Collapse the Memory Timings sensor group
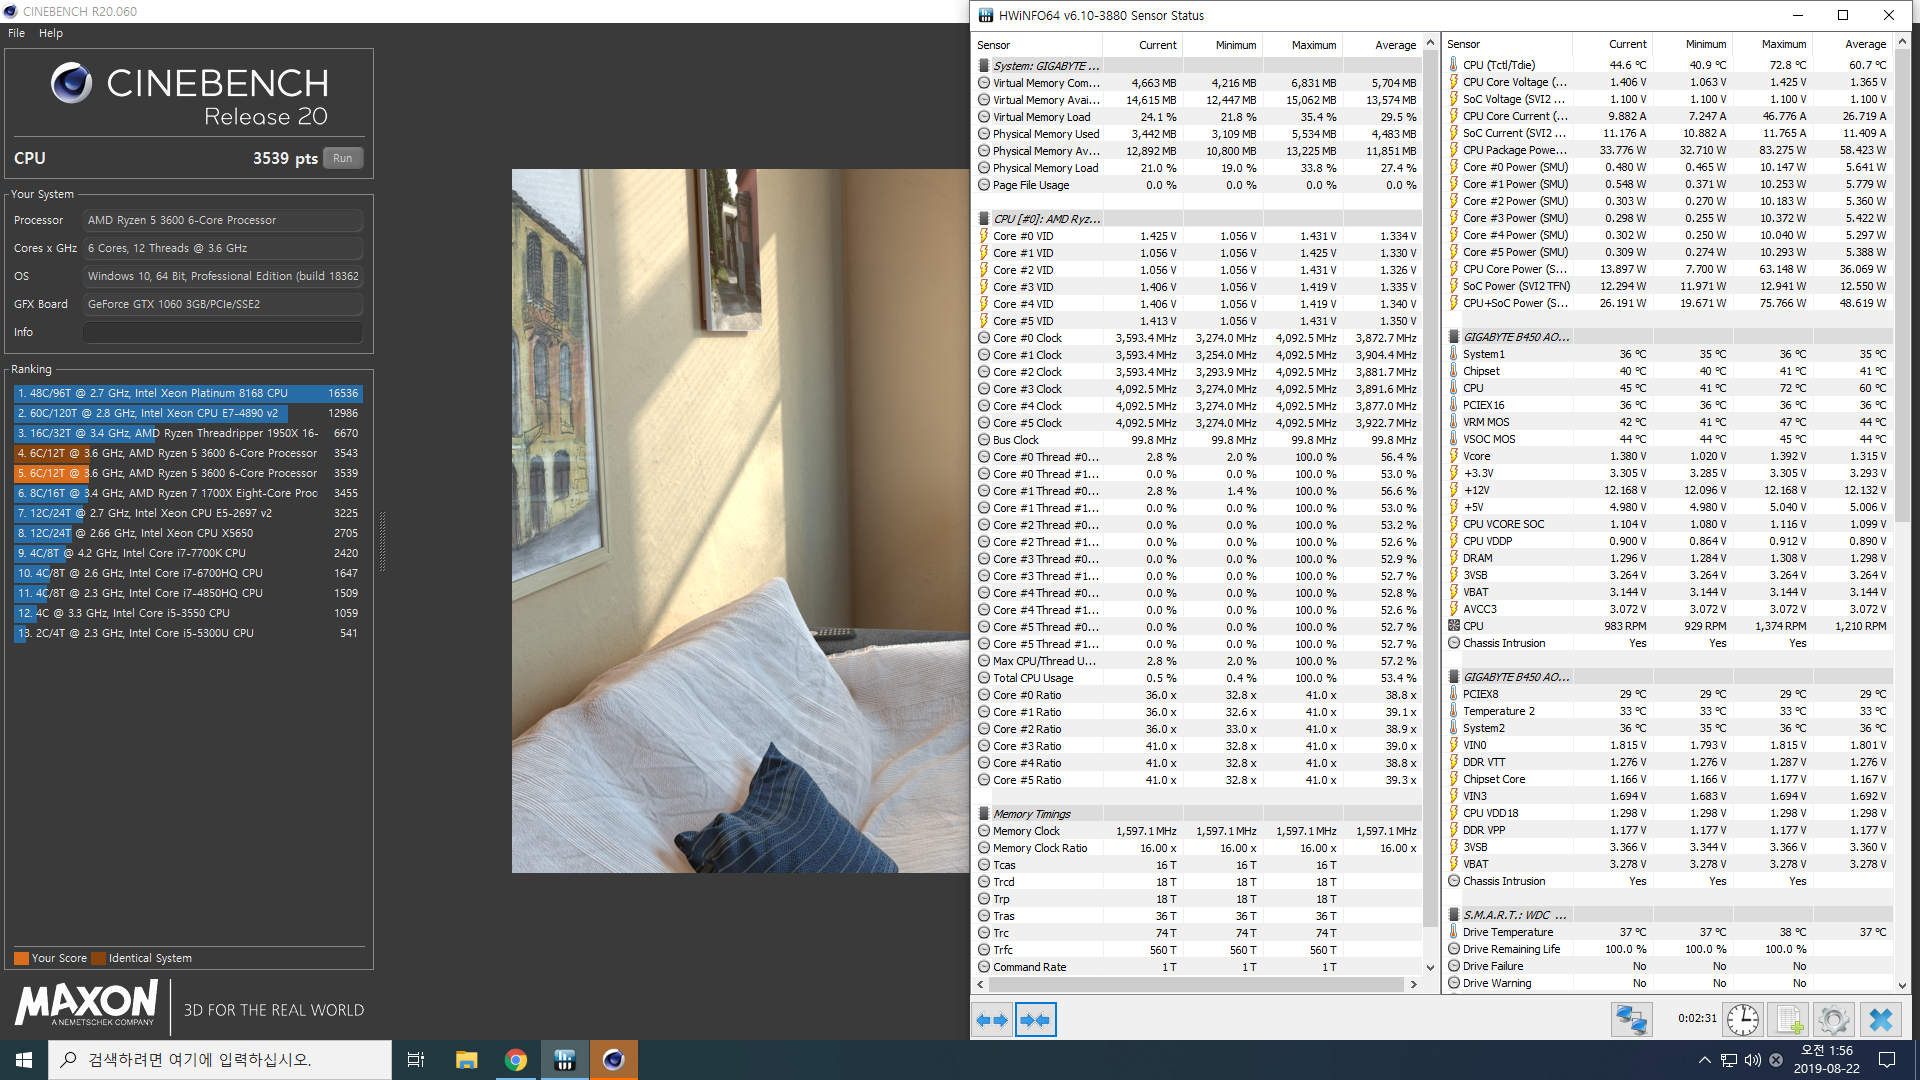The height and width of the screenshot is (1080, 1920). click(x=1031, y=814)
